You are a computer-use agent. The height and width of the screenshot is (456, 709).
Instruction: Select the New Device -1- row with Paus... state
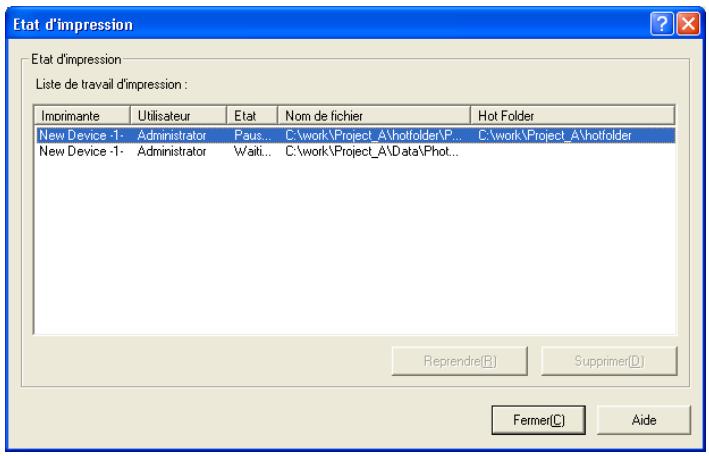tap(355, 135)
